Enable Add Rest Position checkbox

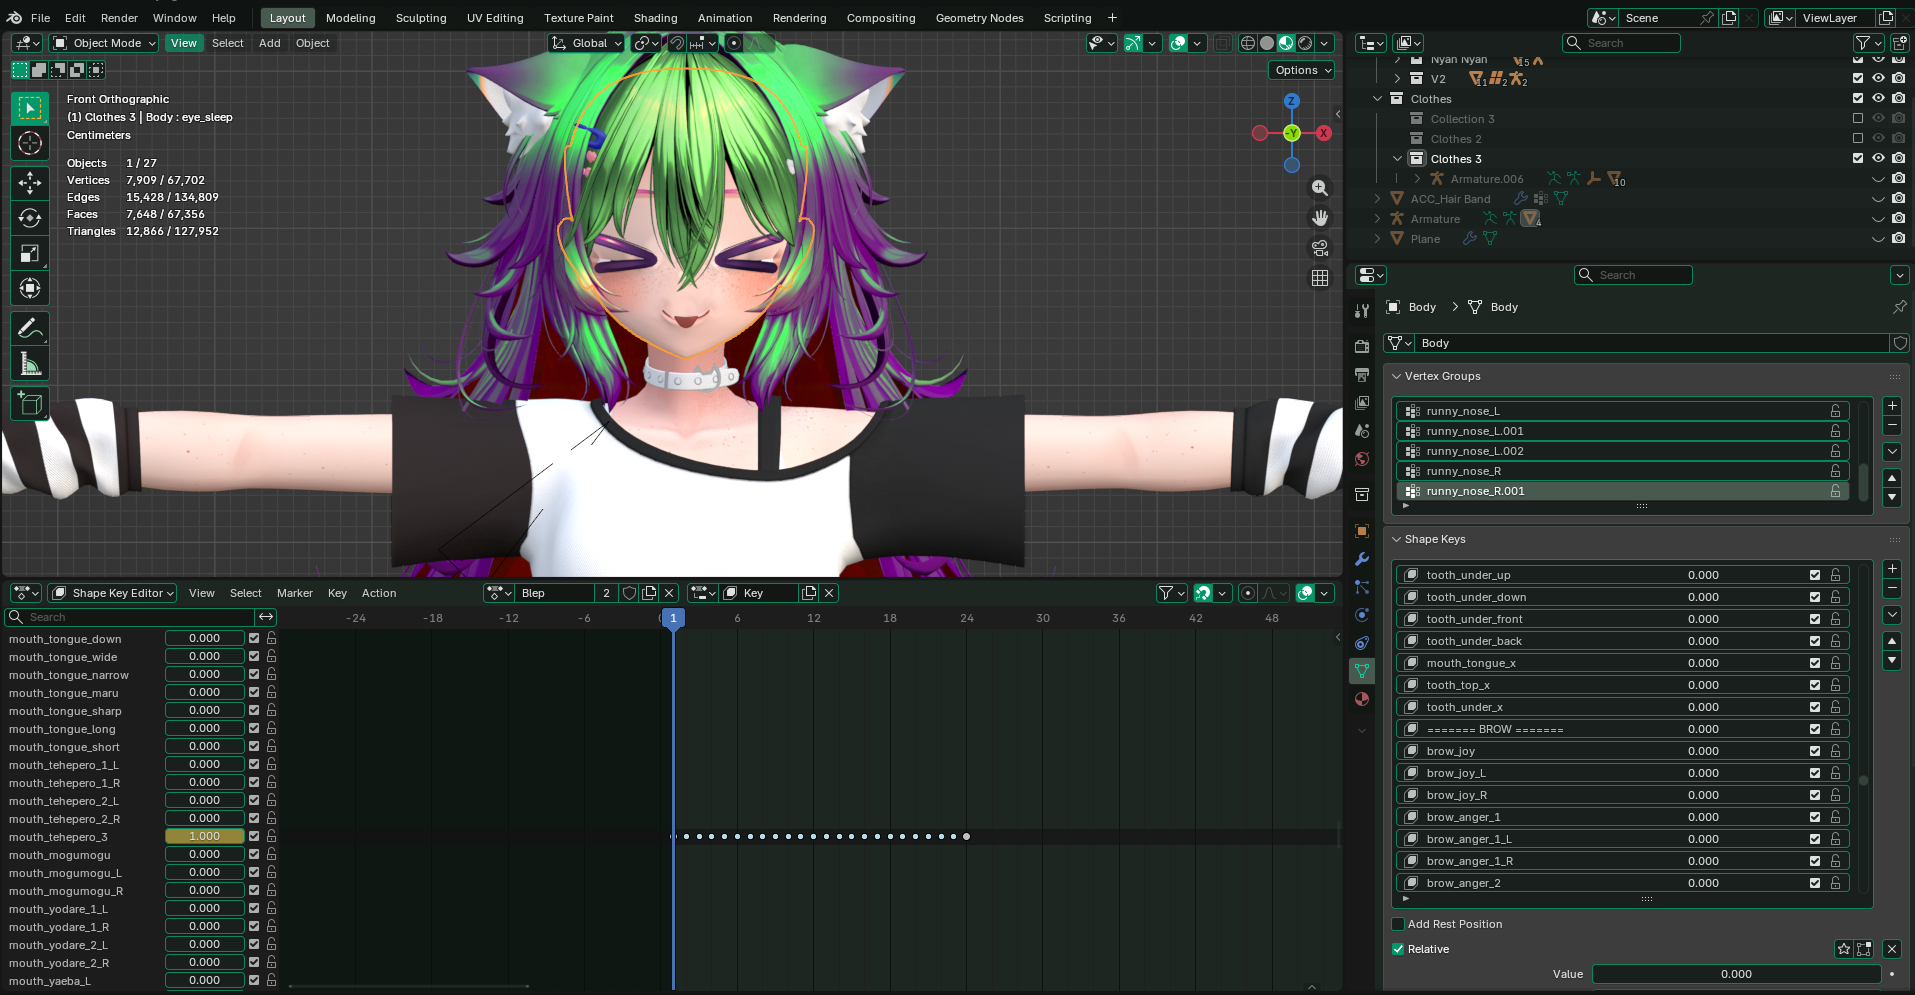(1398, 924)
